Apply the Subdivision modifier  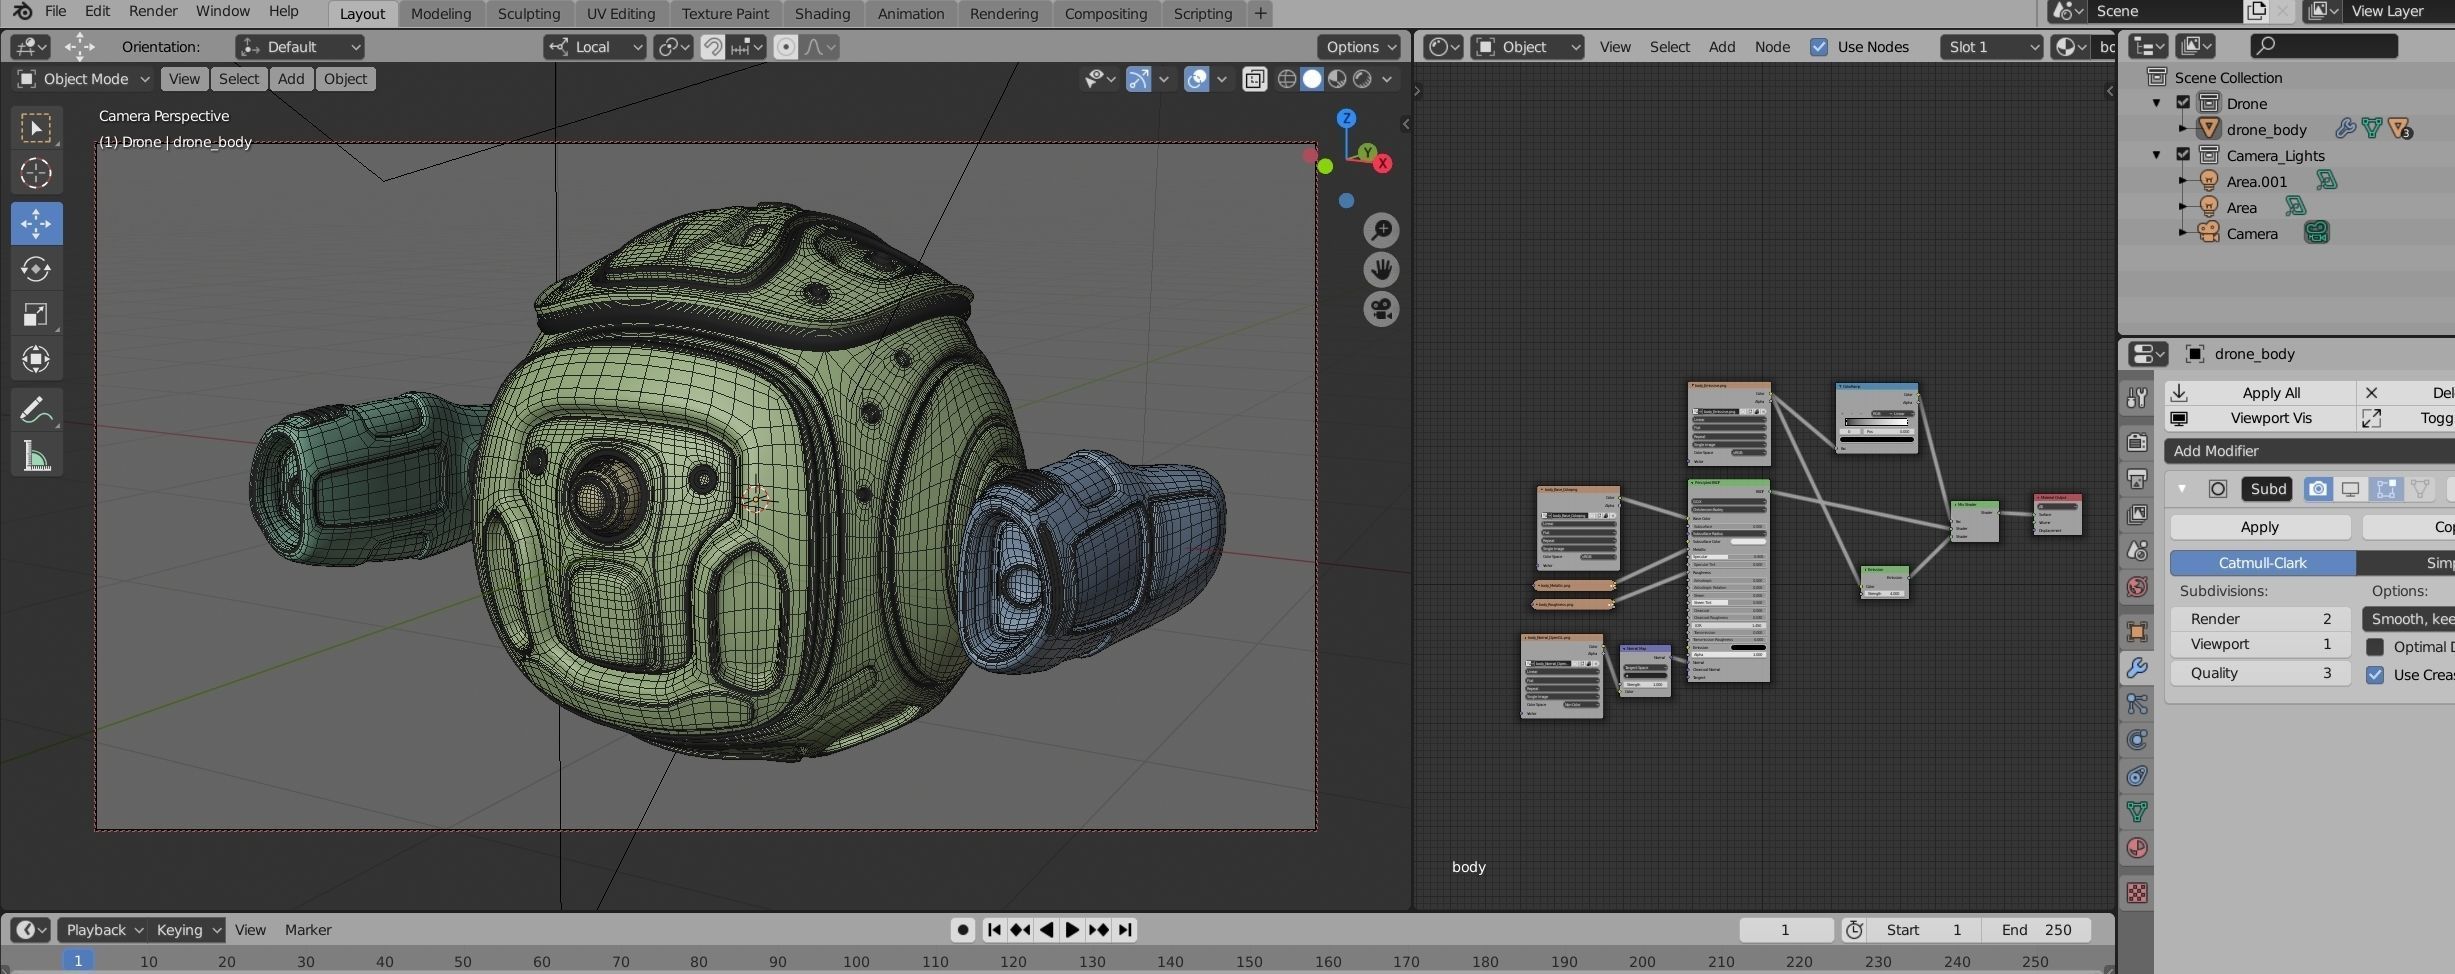(x=2260, y=527)
